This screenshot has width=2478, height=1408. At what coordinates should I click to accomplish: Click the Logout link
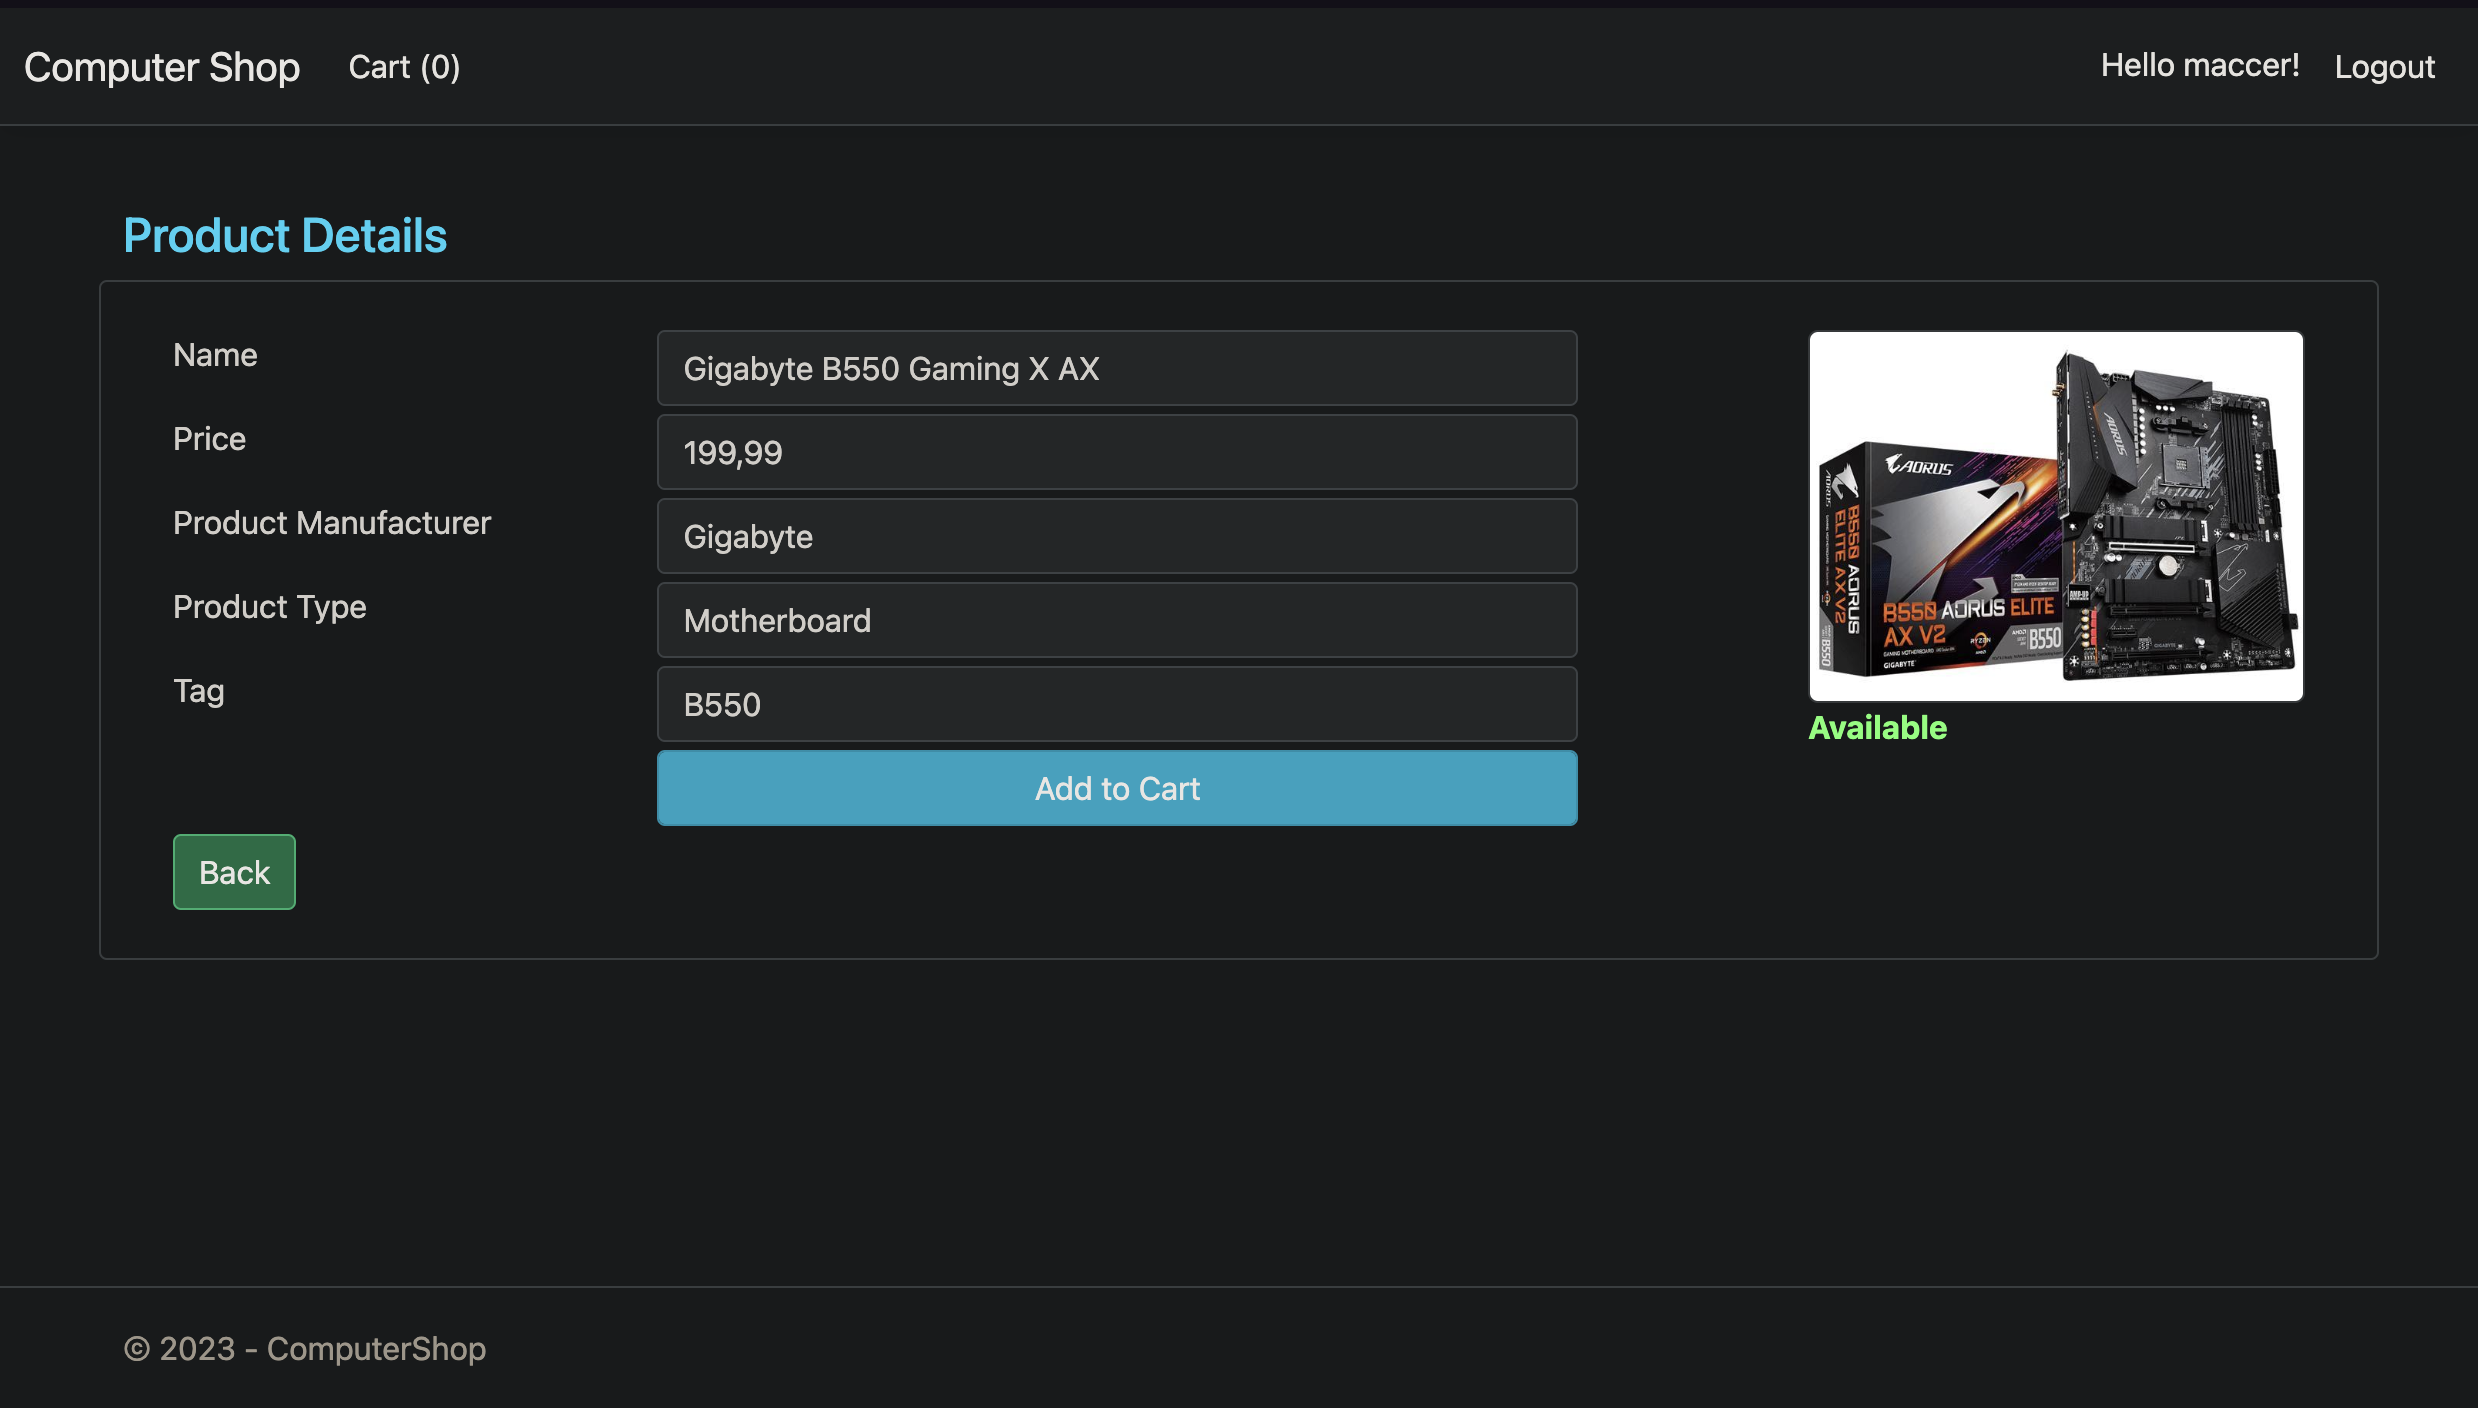[2385, 66]
